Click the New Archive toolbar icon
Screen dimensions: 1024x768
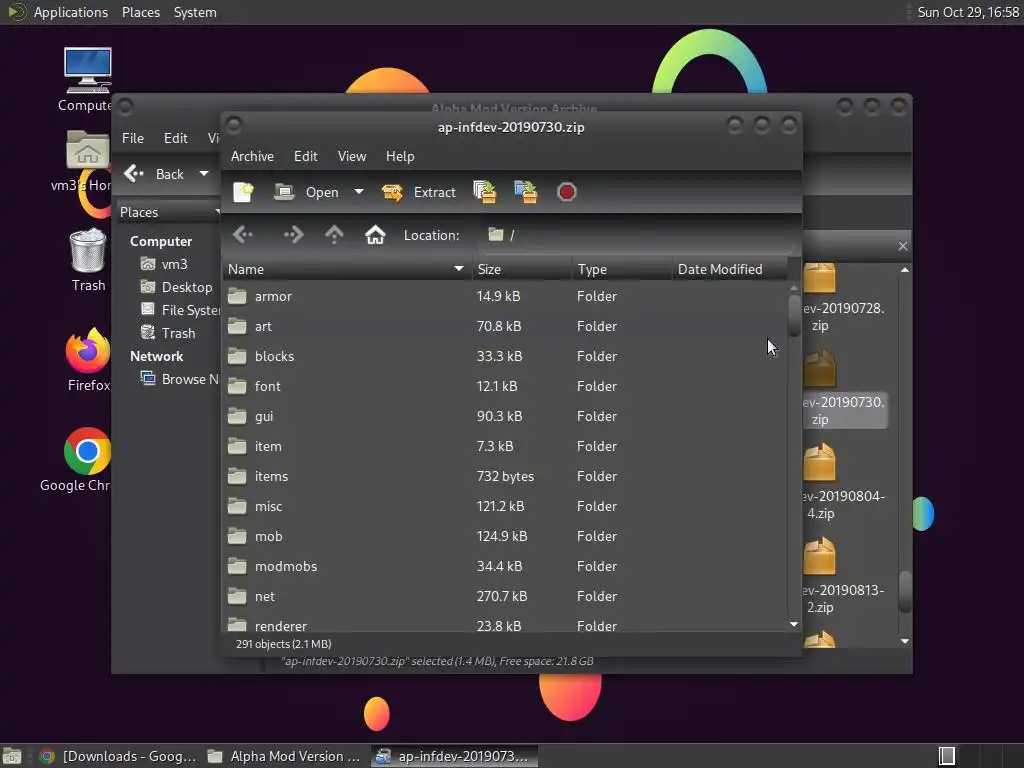click(x=243, y=192)
